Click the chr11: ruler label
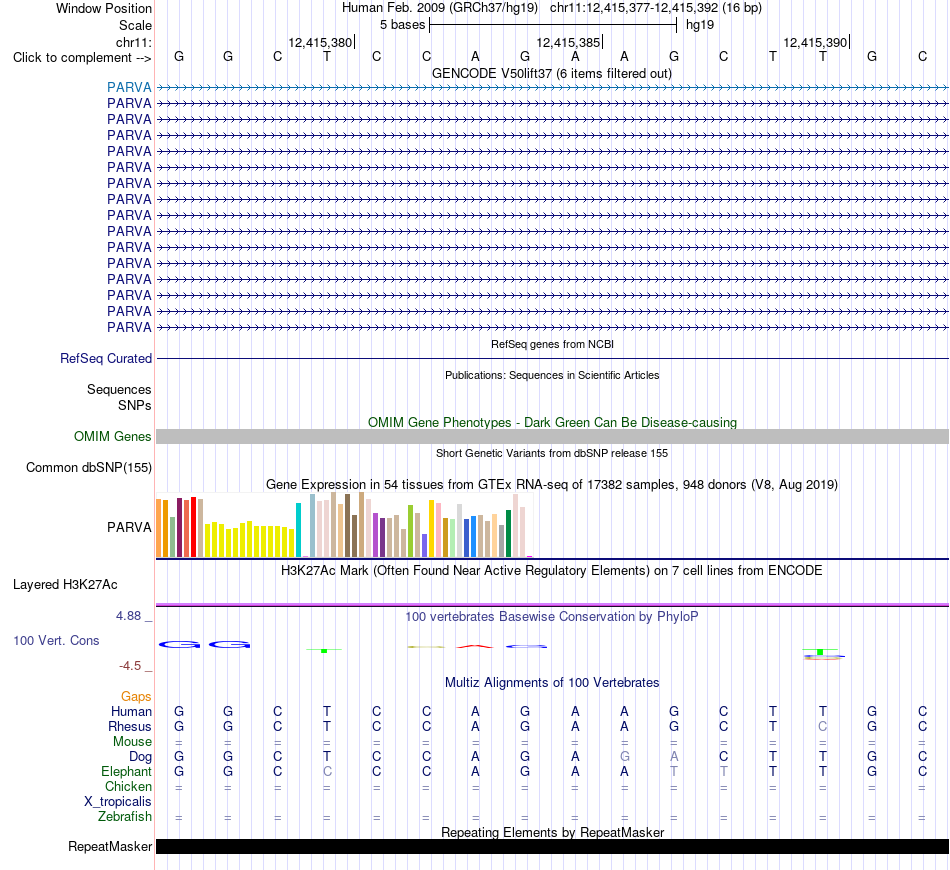 point(133,42)
